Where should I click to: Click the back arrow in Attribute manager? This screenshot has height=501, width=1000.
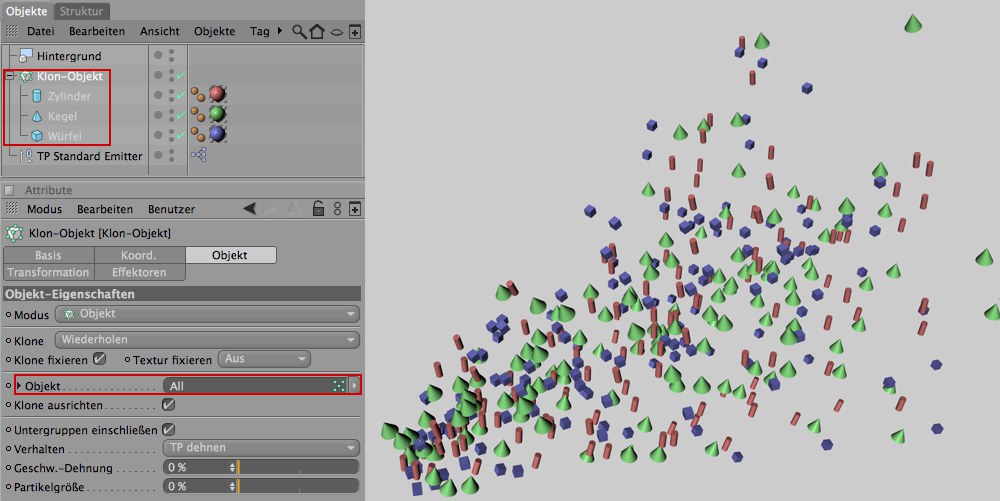(x=250, y=209)
